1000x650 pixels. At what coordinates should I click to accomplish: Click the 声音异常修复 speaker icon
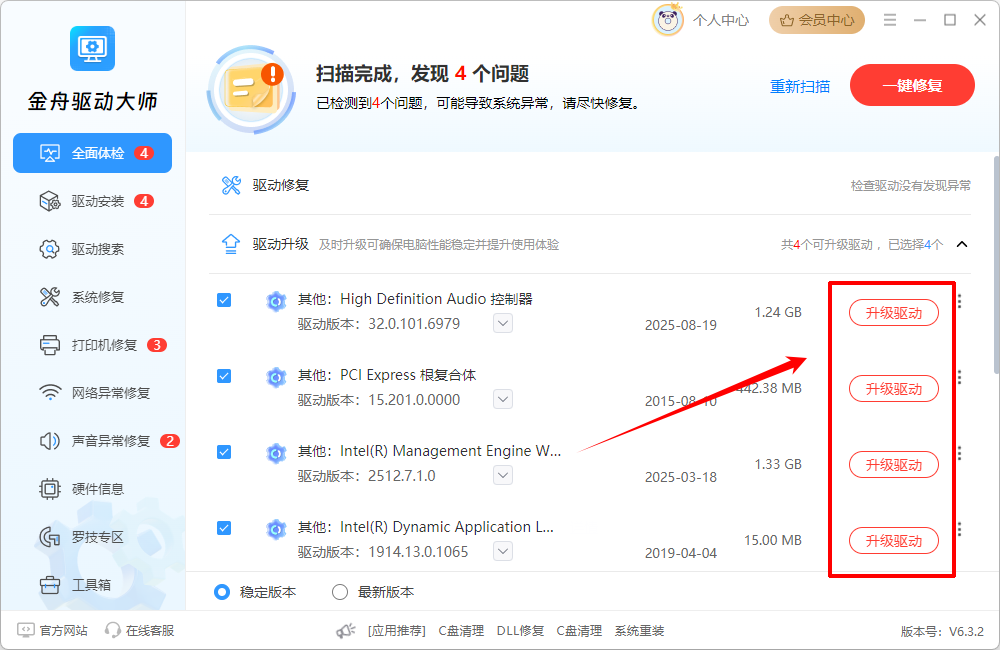(50, 441)
